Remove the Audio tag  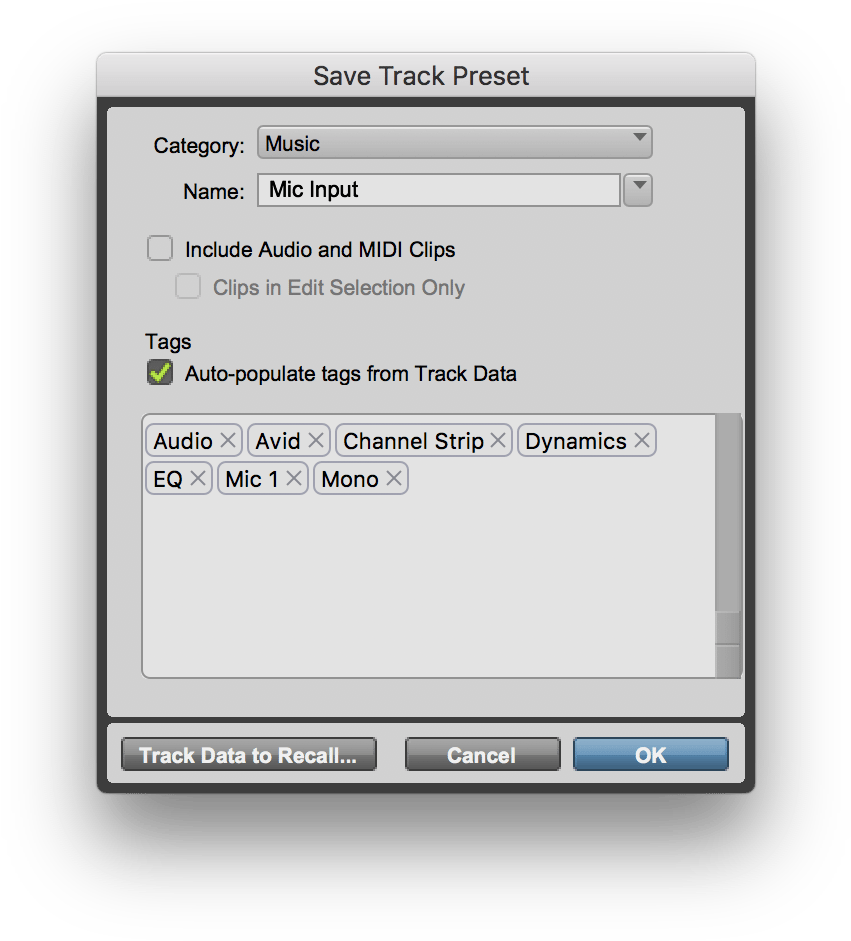[x=228, y=440]
